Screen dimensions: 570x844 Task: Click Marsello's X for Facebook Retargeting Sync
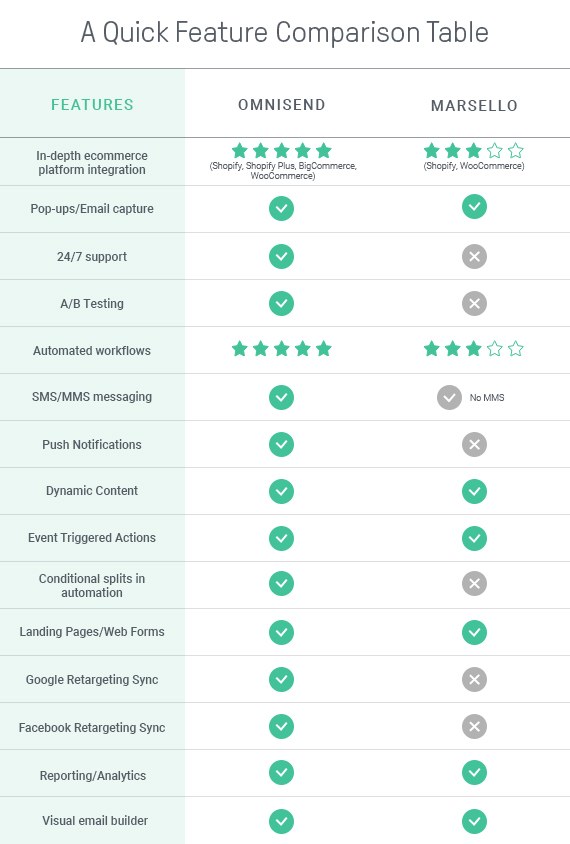point(474,727)
